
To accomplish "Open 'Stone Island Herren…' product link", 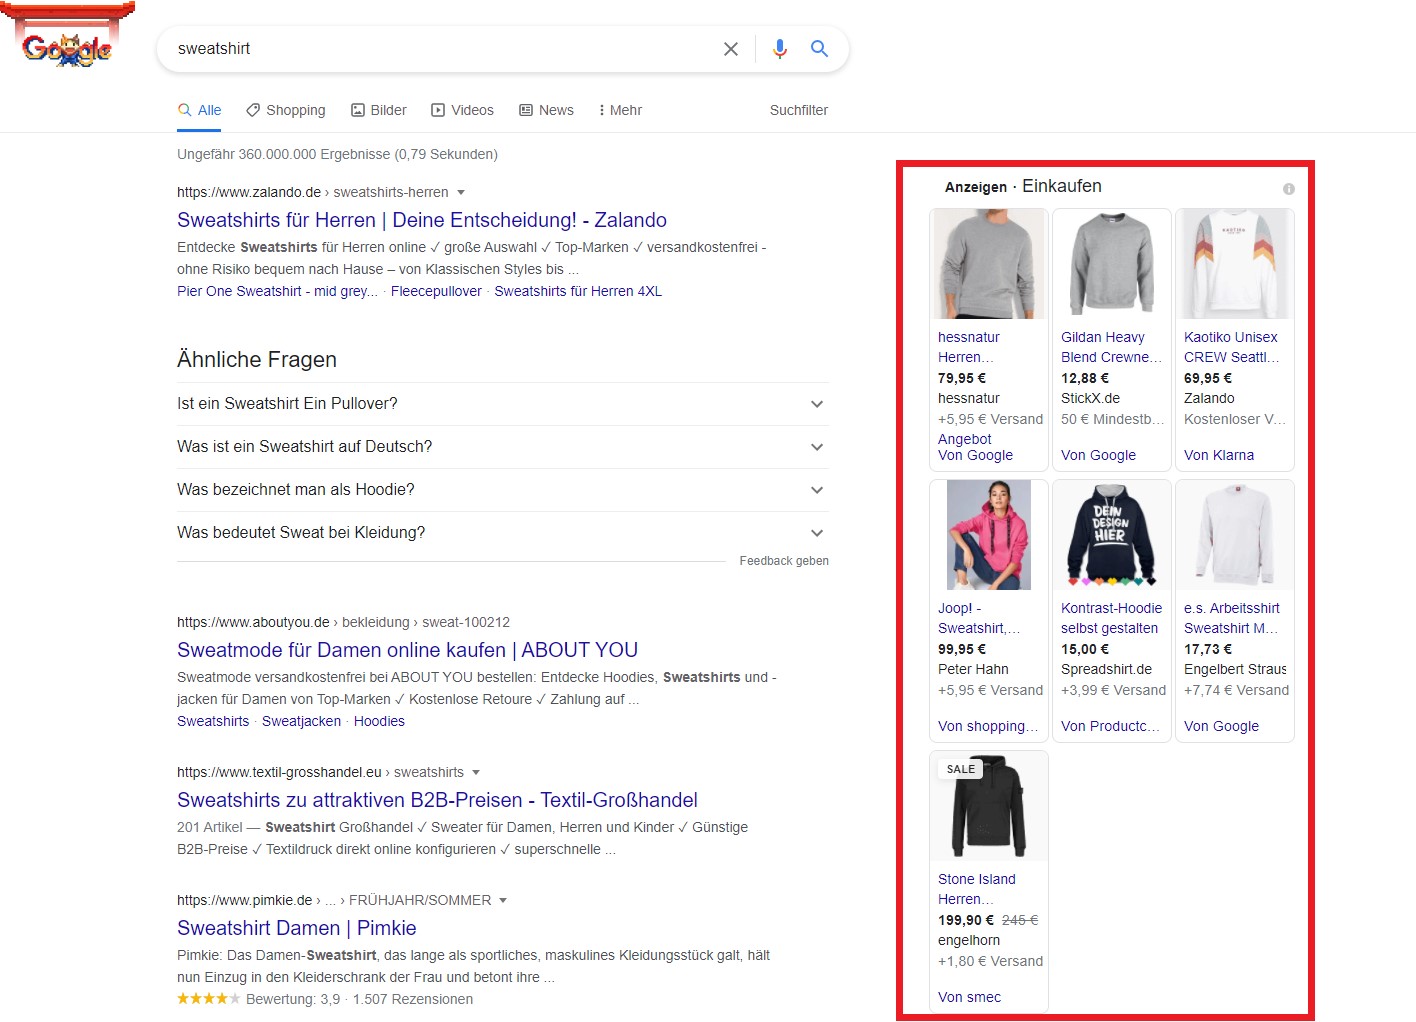I will coord(976,889).
